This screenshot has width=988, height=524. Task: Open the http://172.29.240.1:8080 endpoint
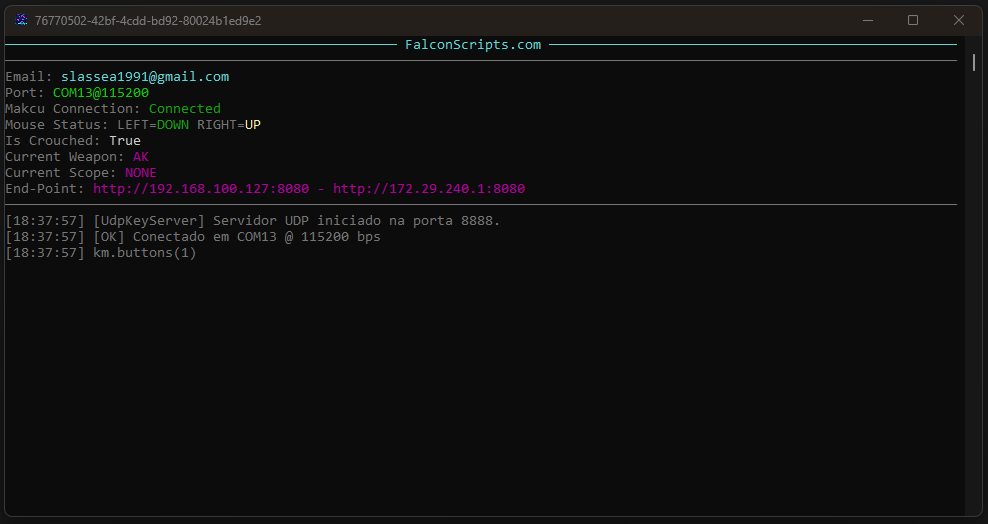(x=429, y=189)
